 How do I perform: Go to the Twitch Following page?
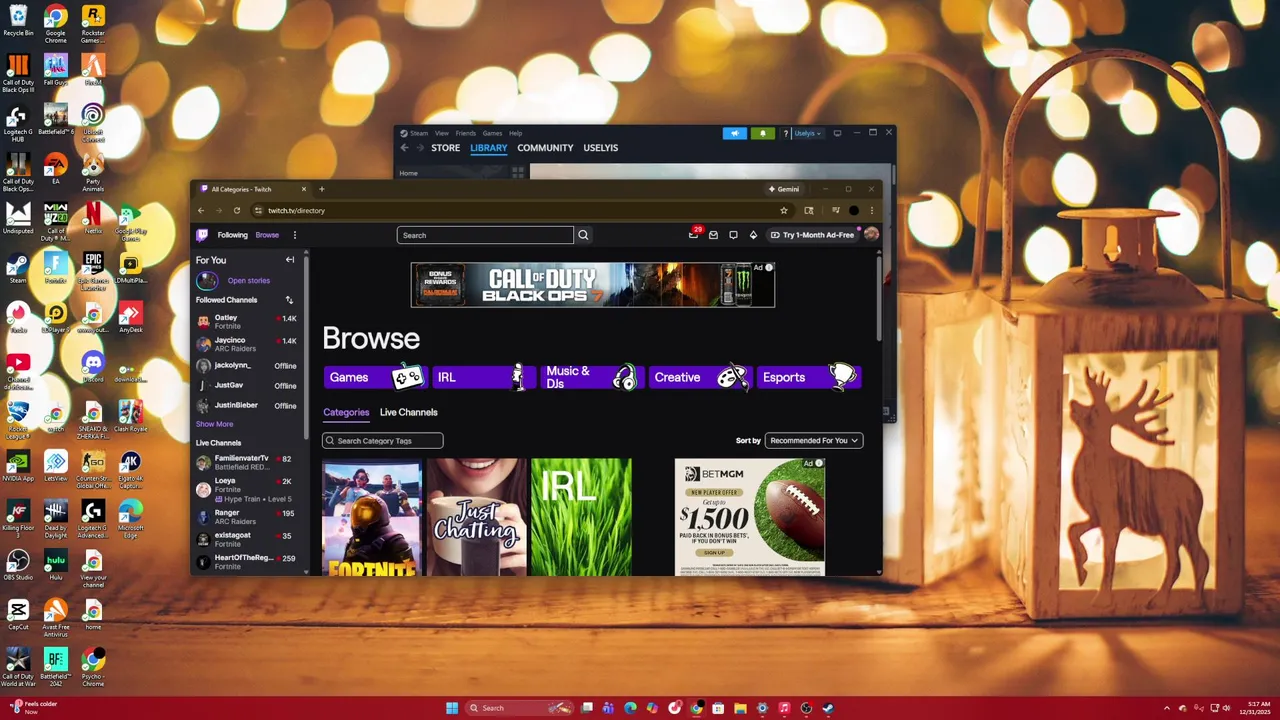point(232,235)
